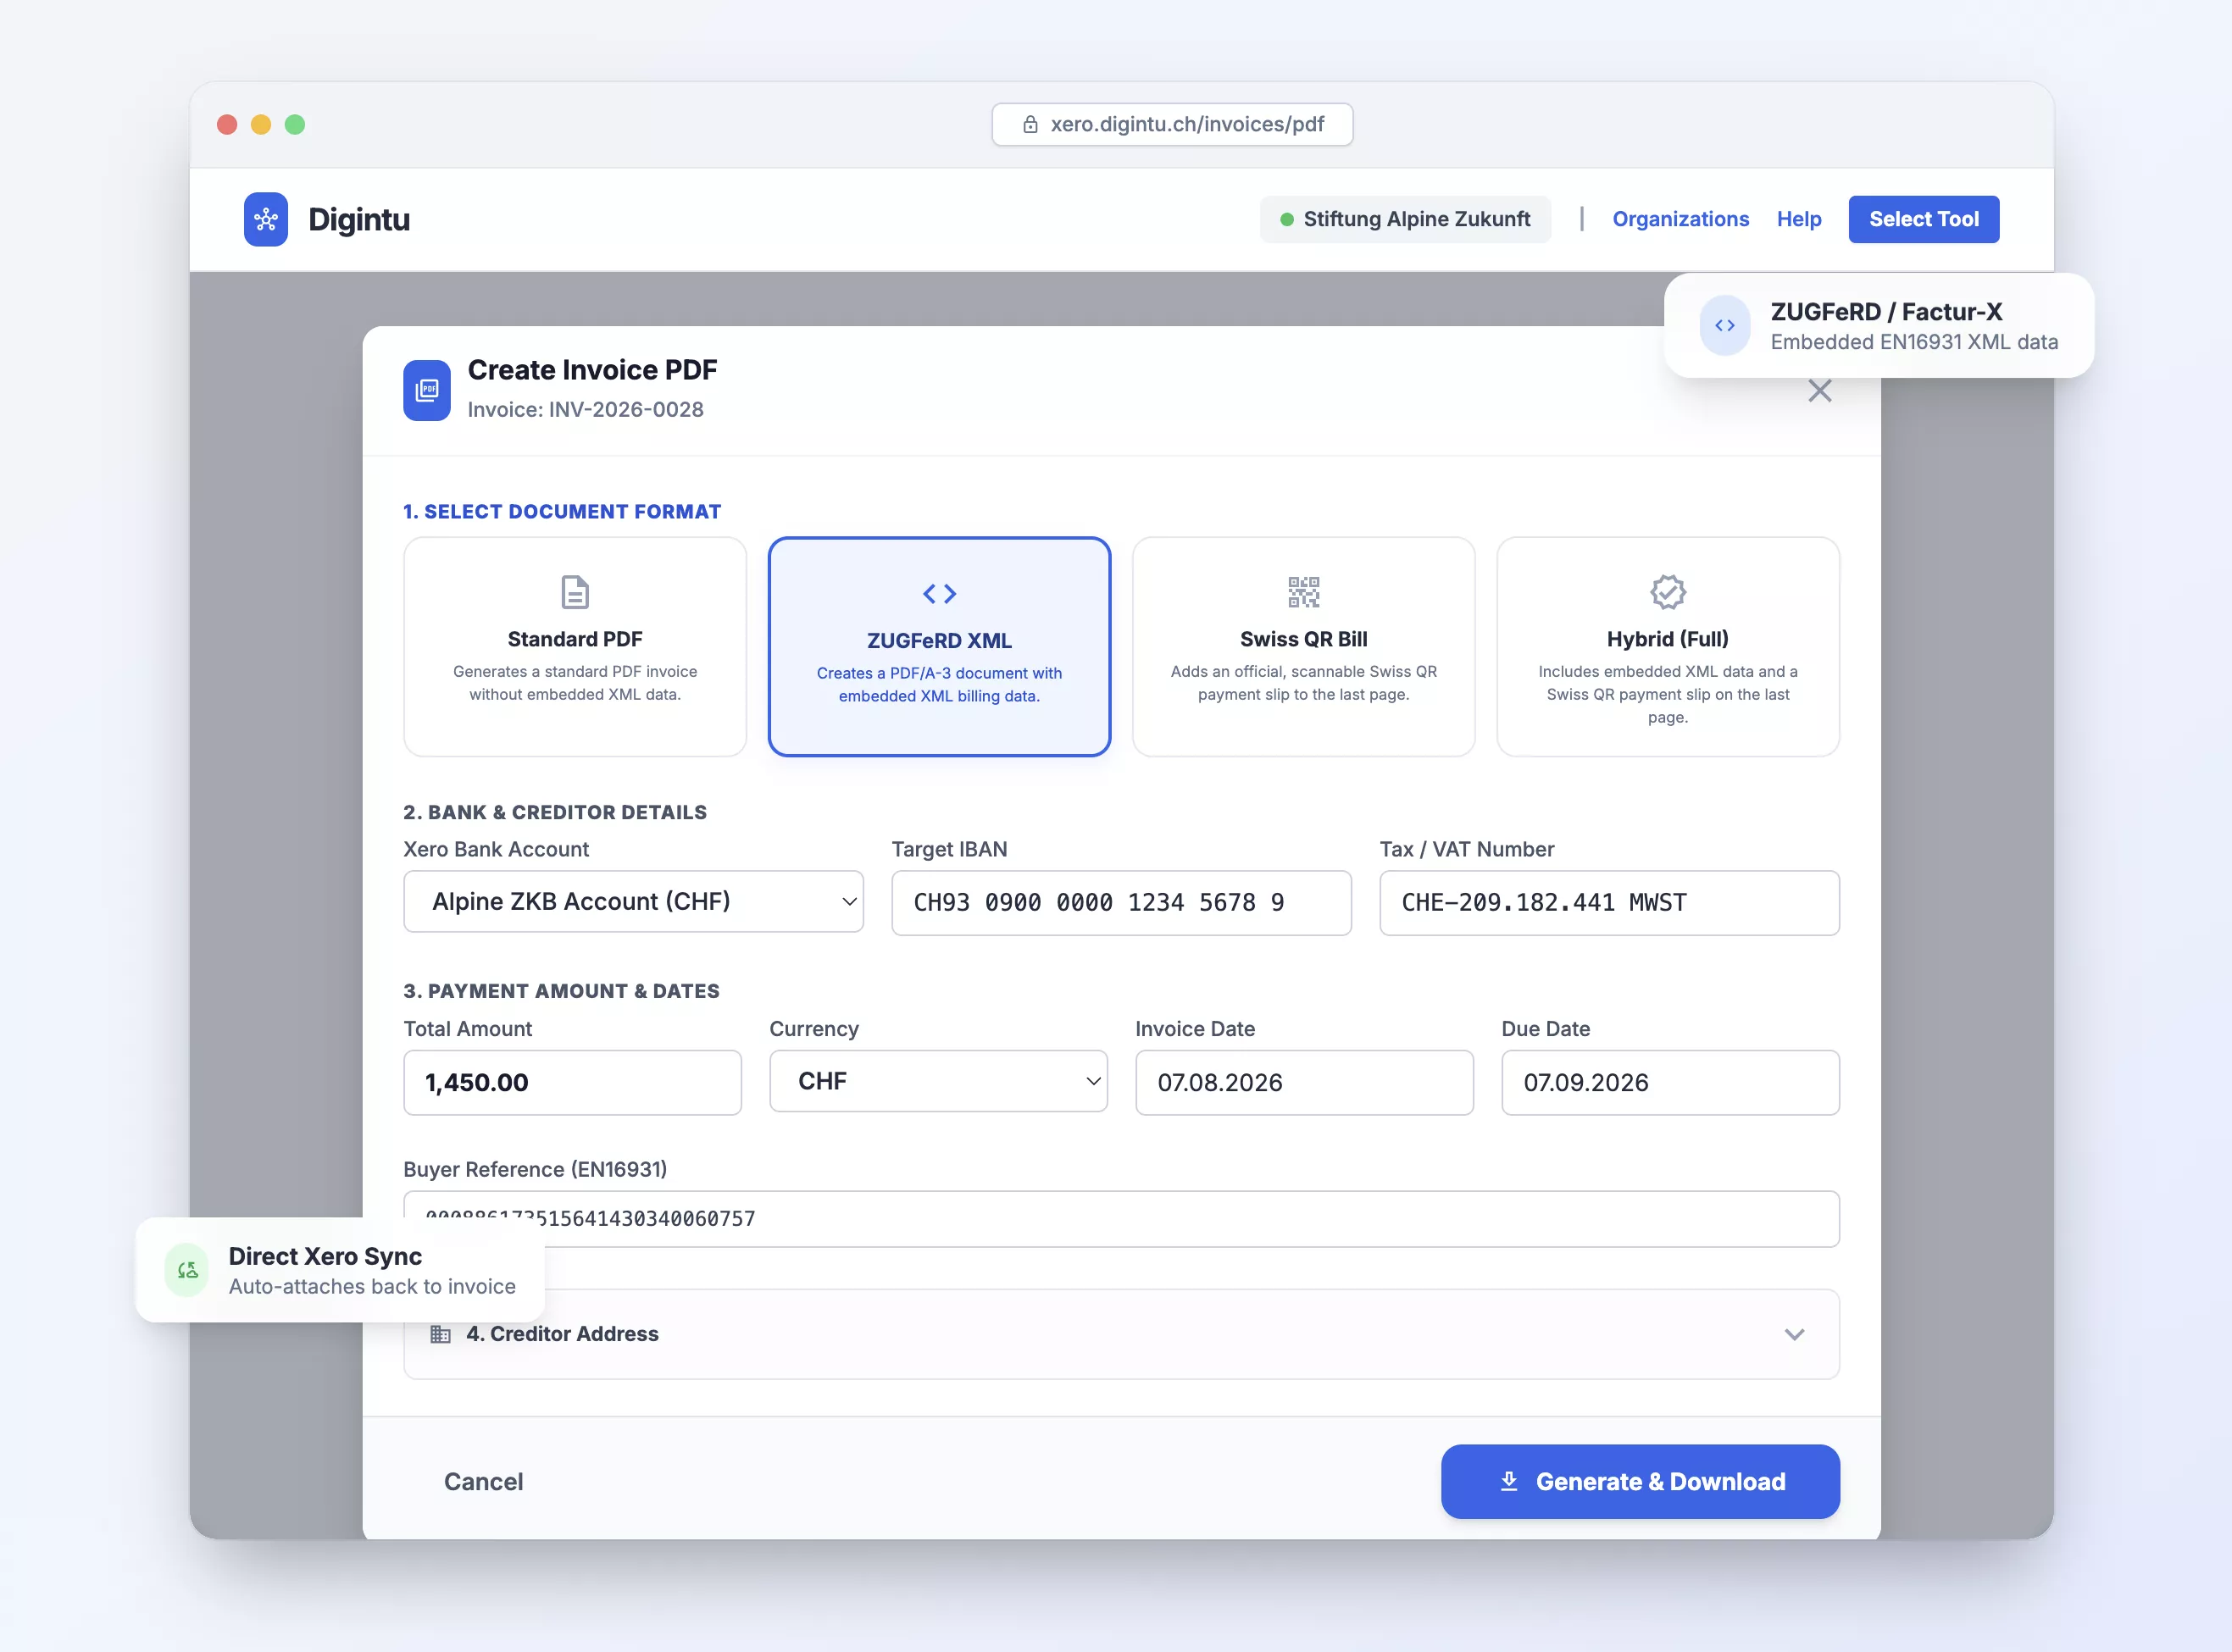
Task: Select the ZUGFeRD XML format card
Action: pos(939,647)
